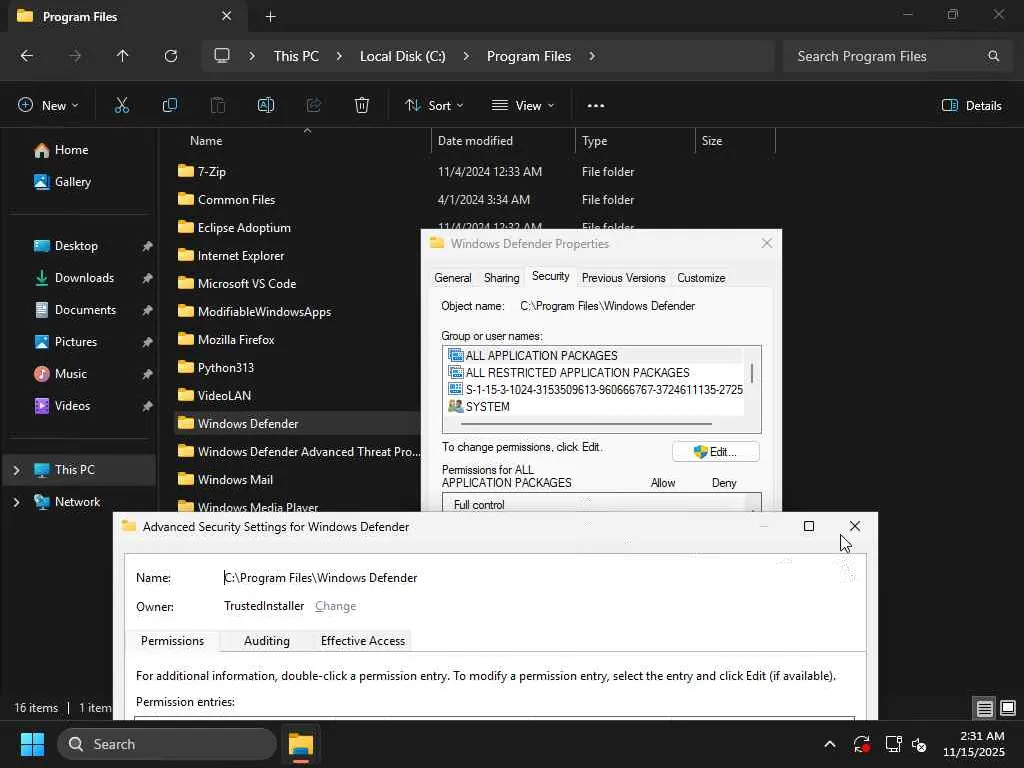
Task: Expand chevron after Local Disk (C:) breadcrumb
Action: coord(466,56)
